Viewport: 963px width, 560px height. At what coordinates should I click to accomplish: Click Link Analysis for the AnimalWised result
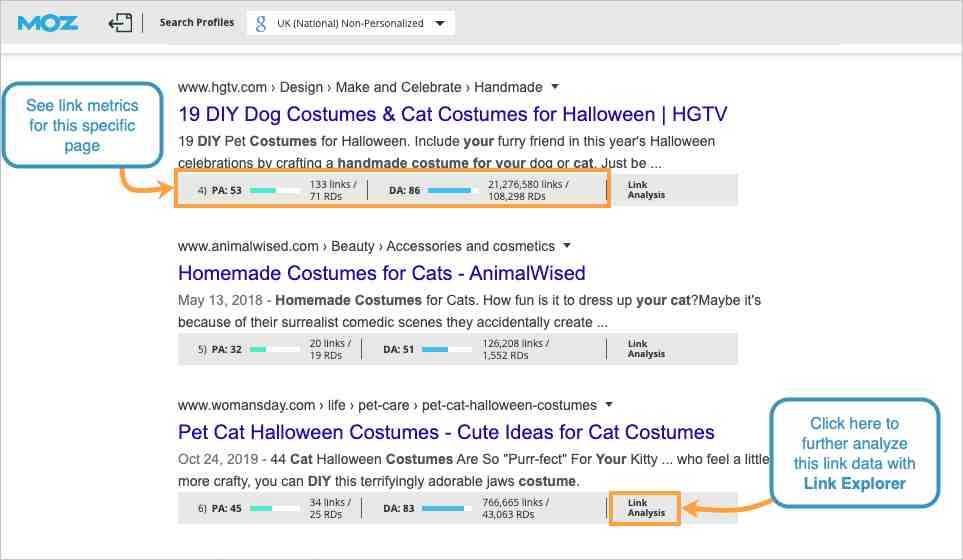[646, 349]
